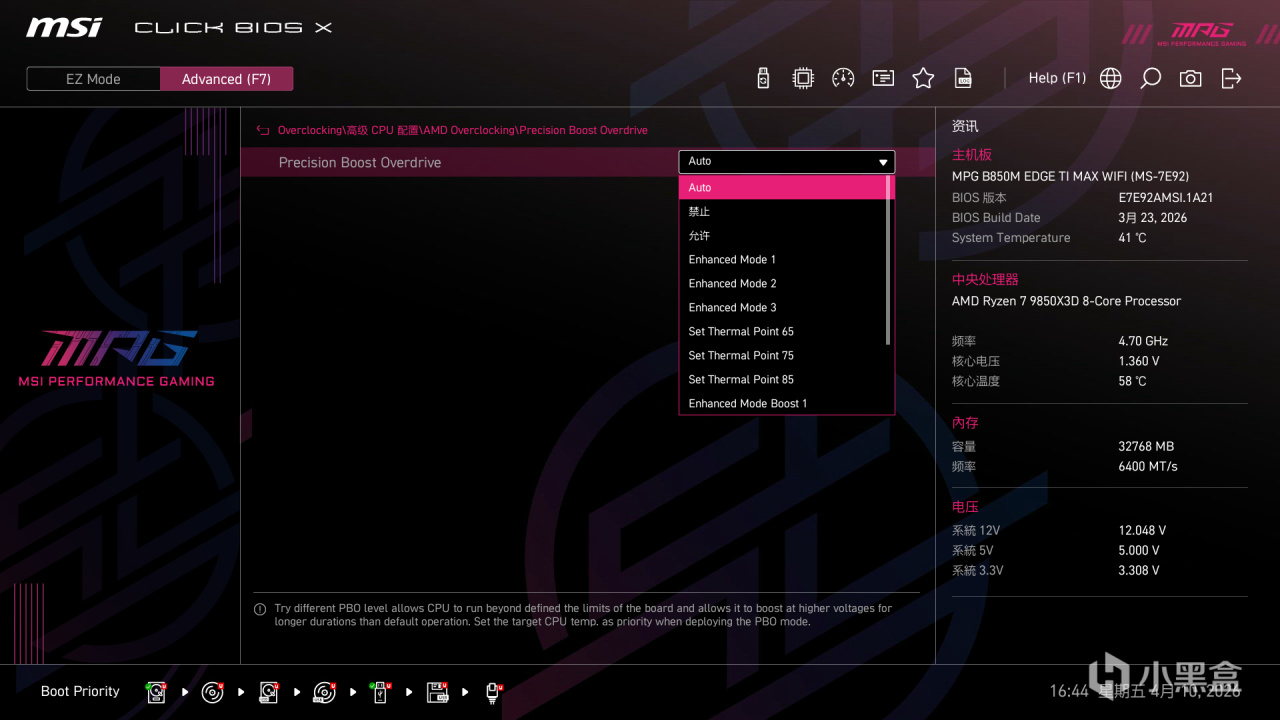Select the USB hard disk boot device icon

268,691
